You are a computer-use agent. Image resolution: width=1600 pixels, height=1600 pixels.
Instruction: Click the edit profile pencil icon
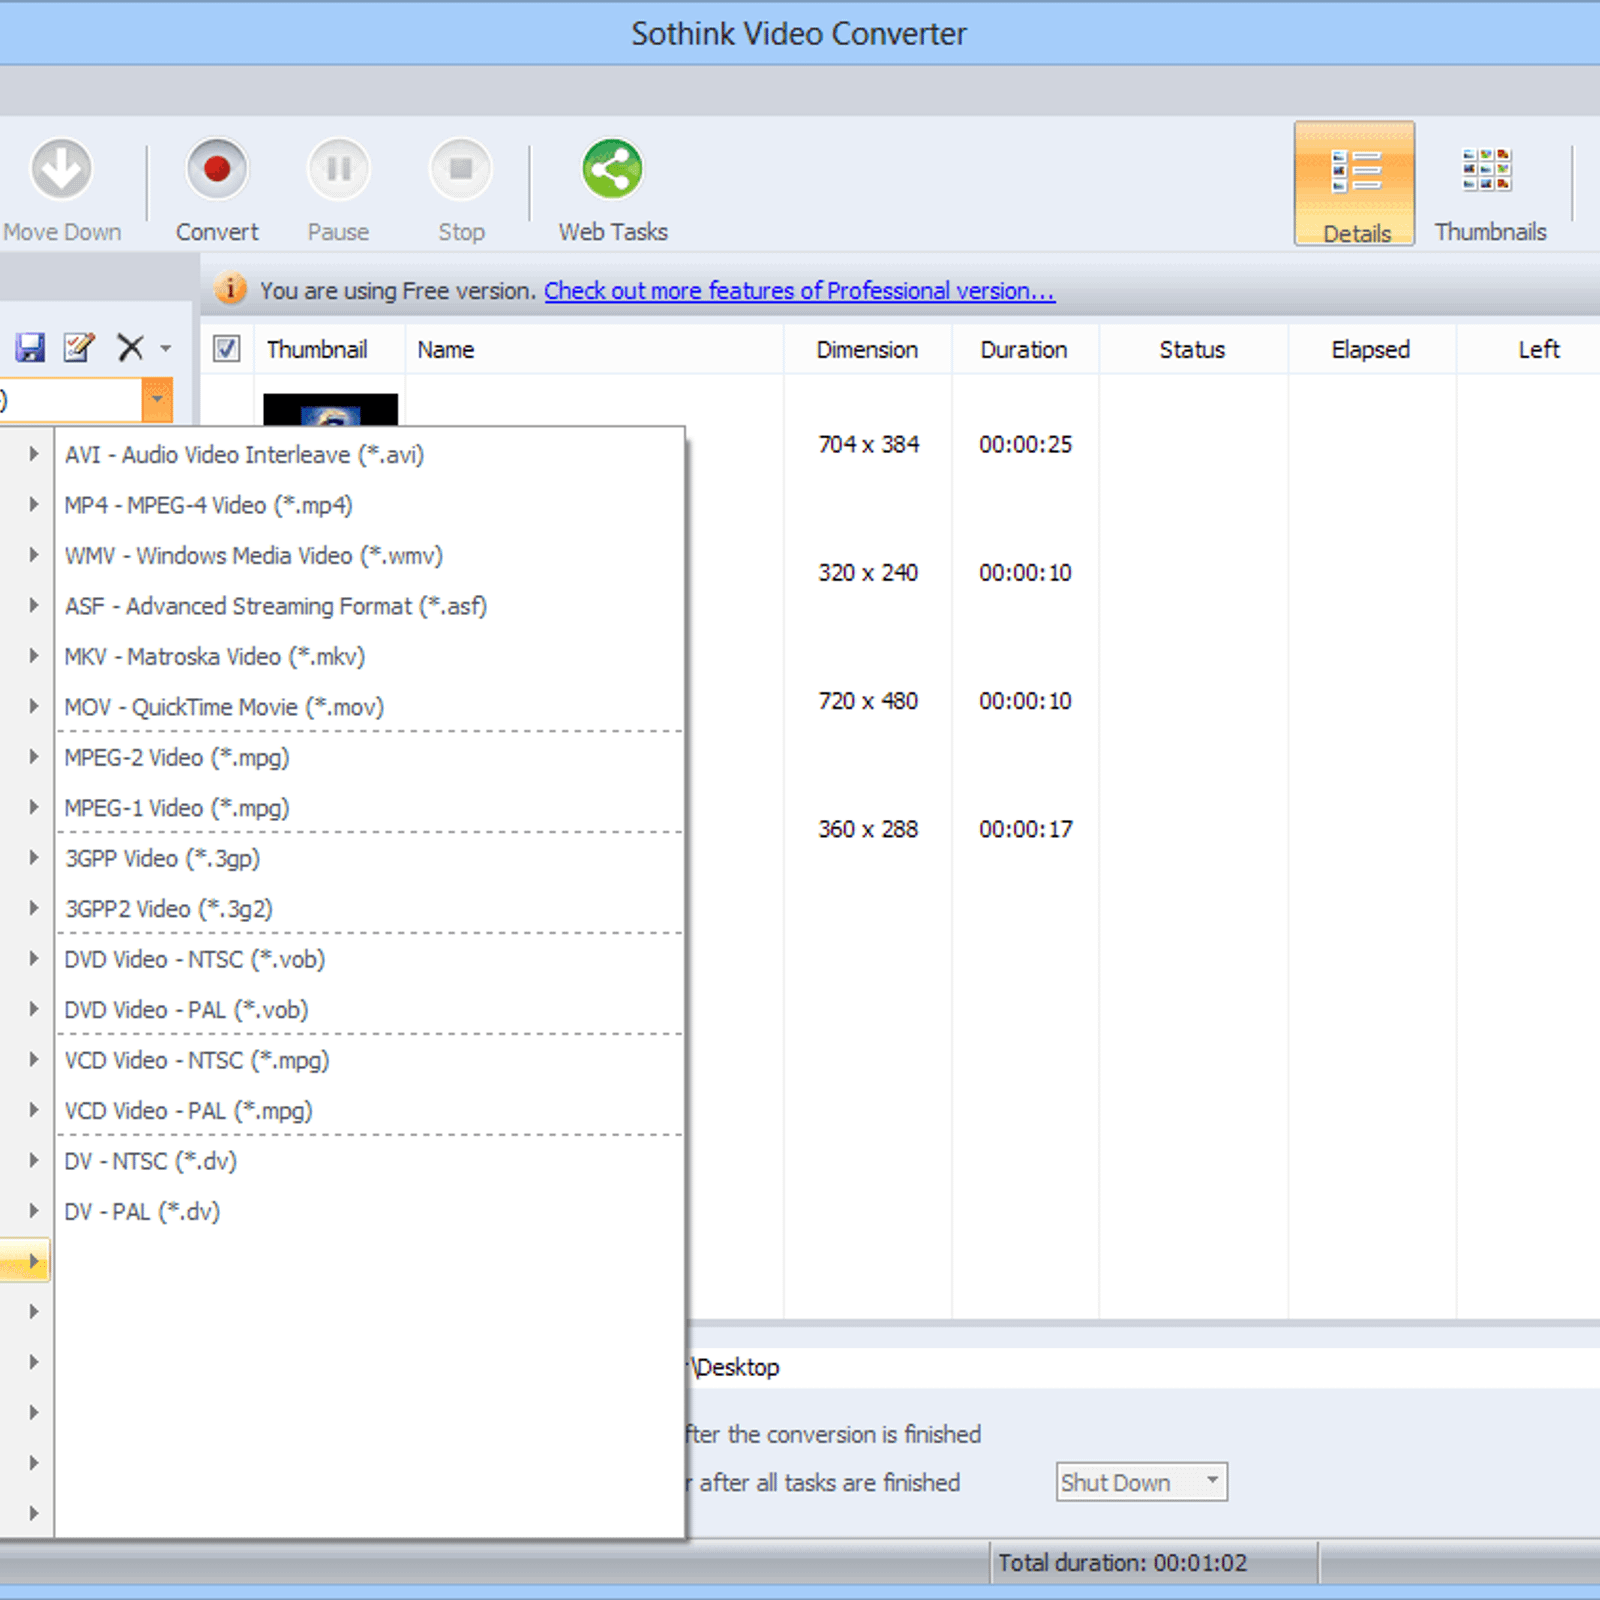pos(78,348)
